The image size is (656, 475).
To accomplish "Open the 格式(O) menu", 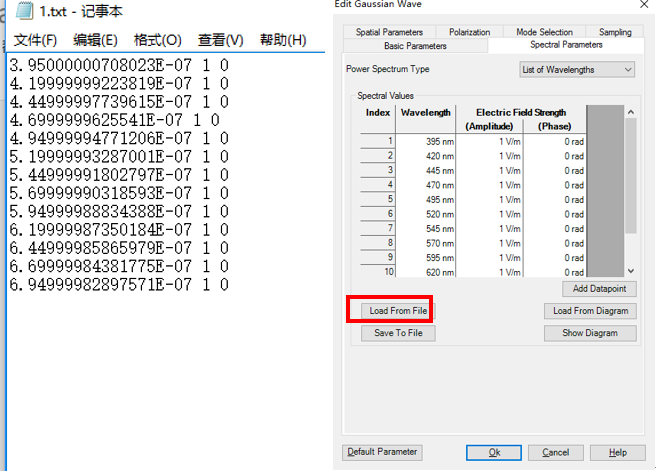I will [158, 40].
